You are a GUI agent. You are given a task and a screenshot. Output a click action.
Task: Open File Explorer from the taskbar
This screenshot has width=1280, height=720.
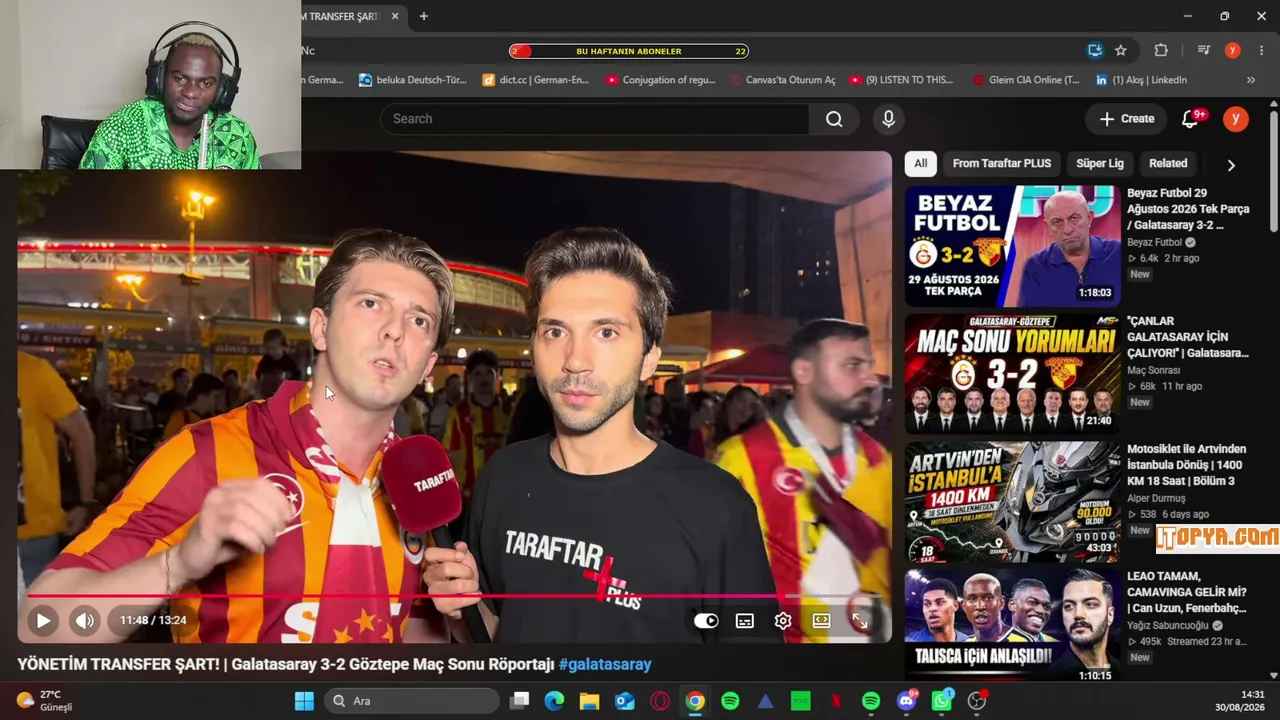[x=589, y=701]
